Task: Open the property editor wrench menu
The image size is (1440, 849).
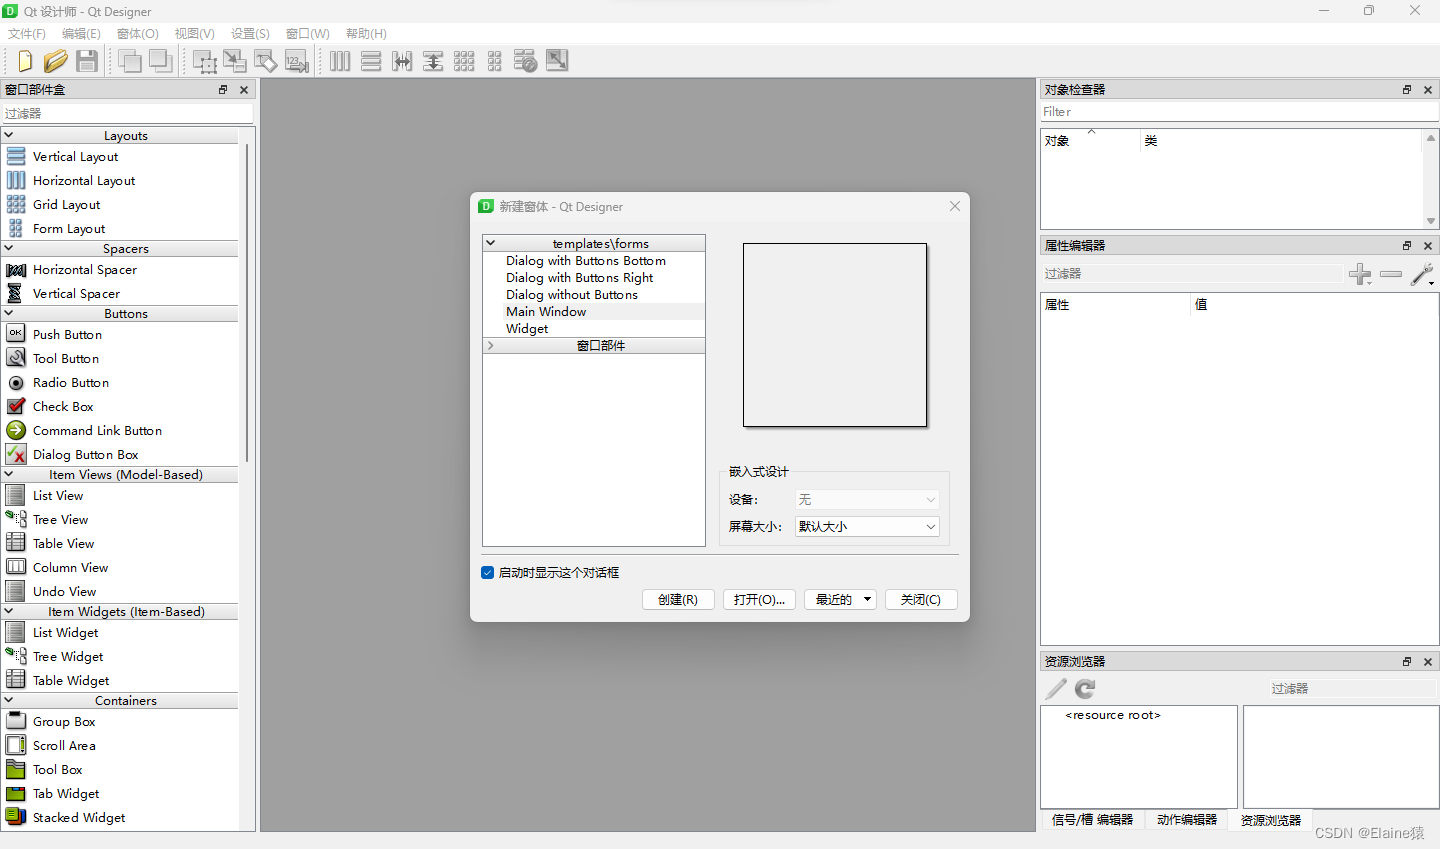Action: click(x=1423, y=274)
